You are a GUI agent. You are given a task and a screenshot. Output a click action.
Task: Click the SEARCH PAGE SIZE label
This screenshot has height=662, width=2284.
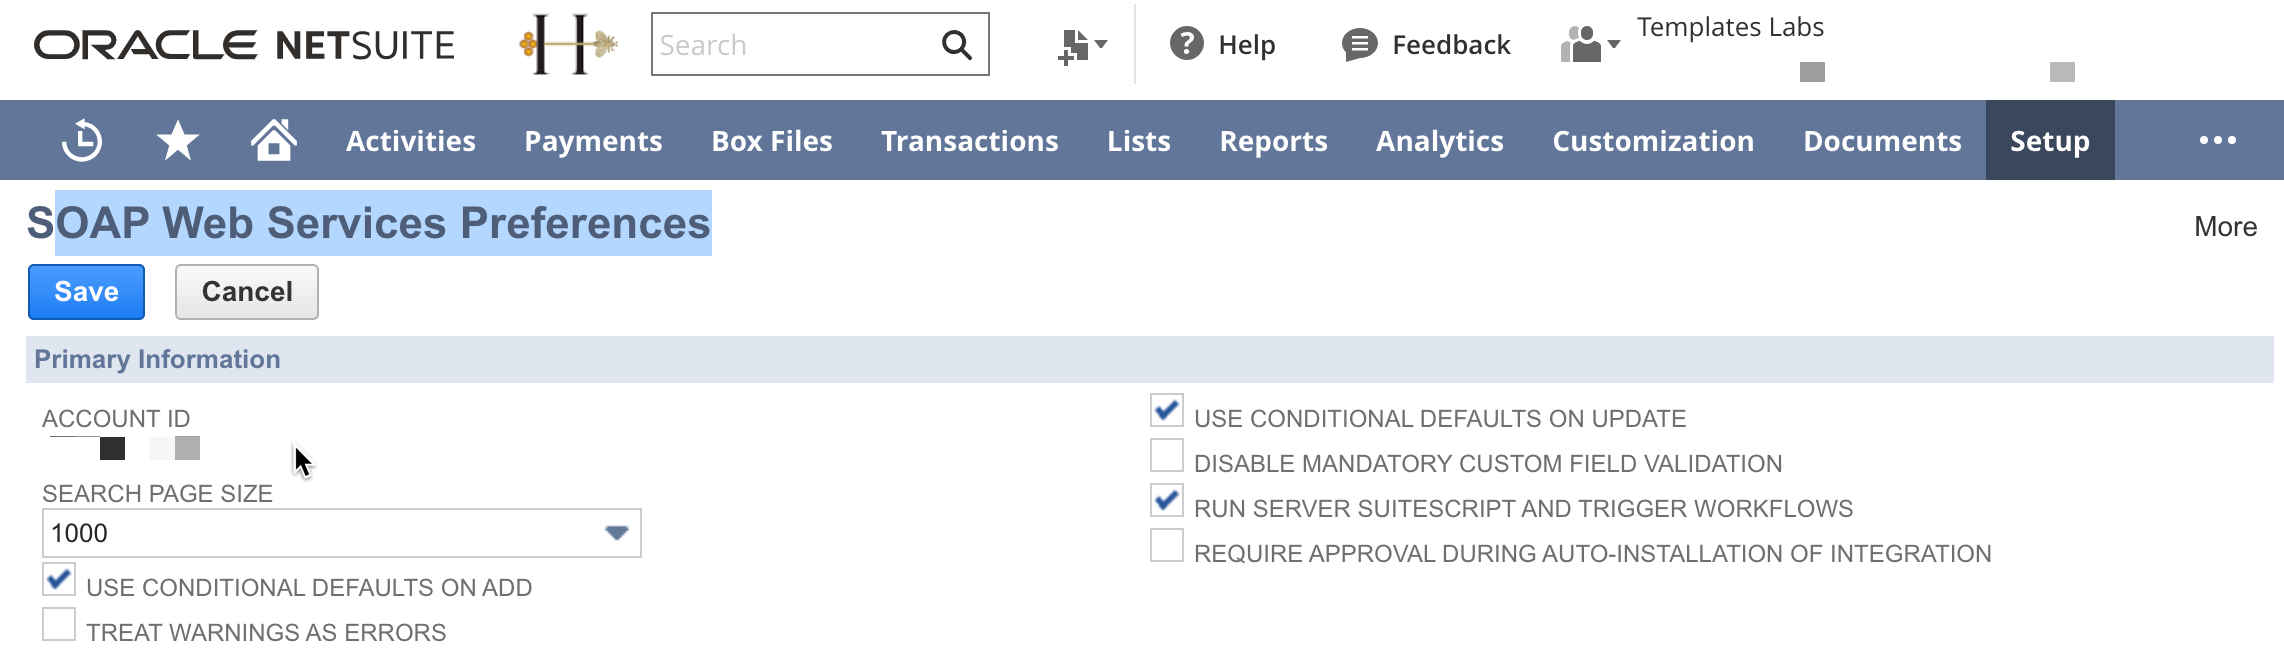coord(157,493)
